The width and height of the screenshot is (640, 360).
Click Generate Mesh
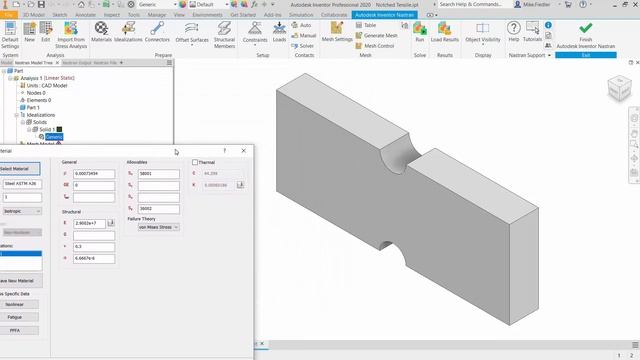click(x=376, y=36)
